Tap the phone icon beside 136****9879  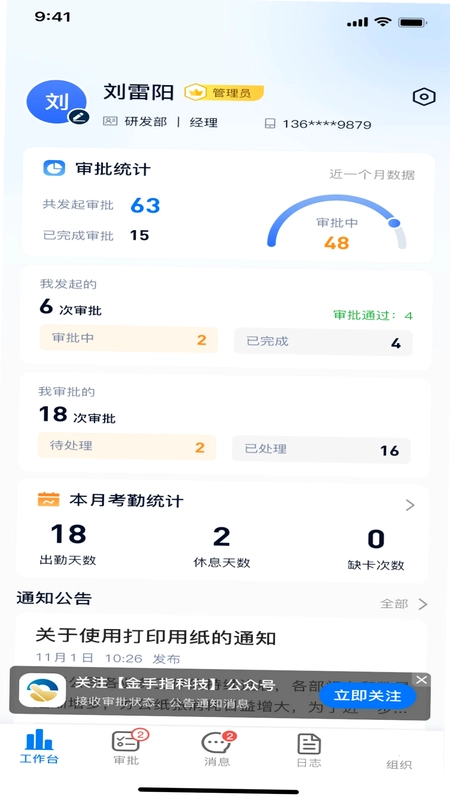[x=270, y=124]
